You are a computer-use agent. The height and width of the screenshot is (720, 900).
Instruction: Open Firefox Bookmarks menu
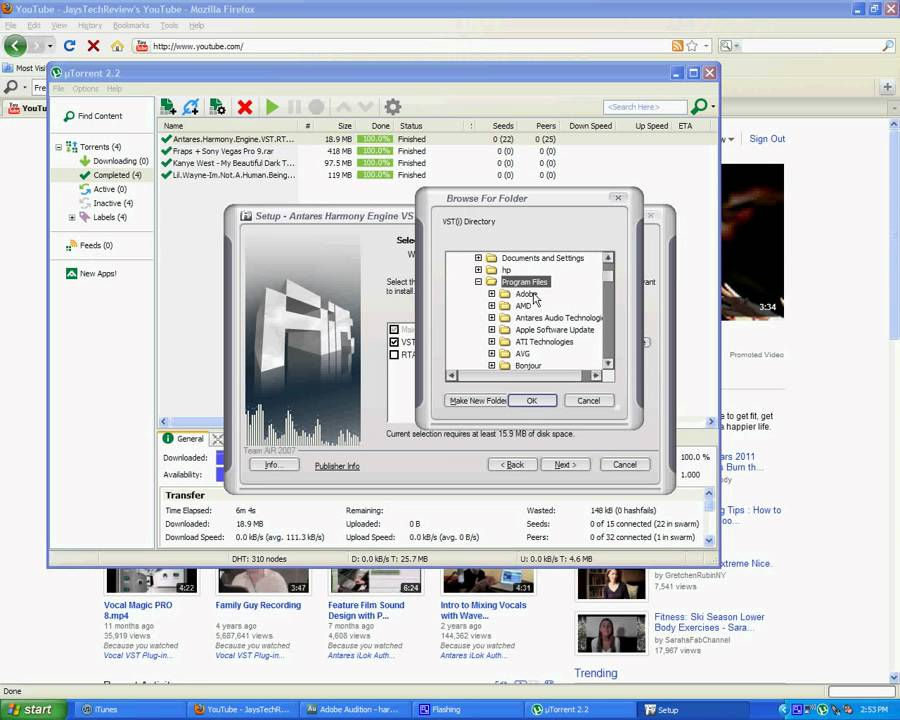pos(131,26)
